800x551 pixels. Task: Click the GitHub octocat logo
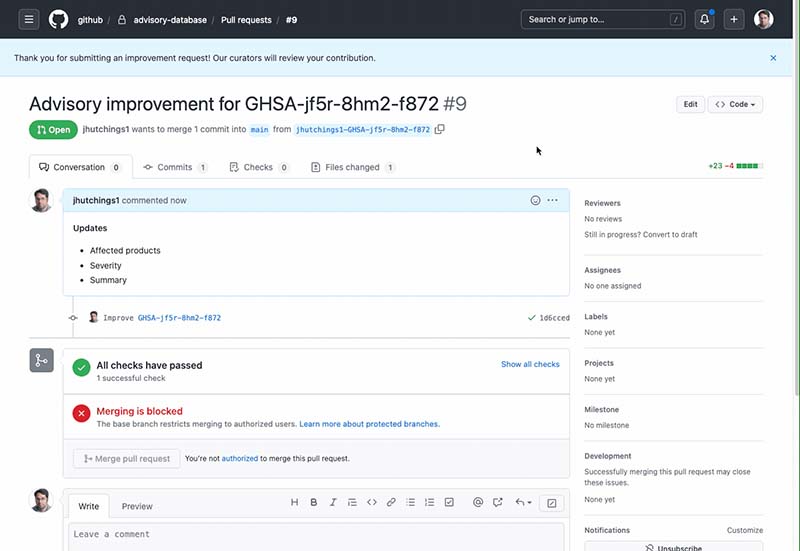(59, 19)
